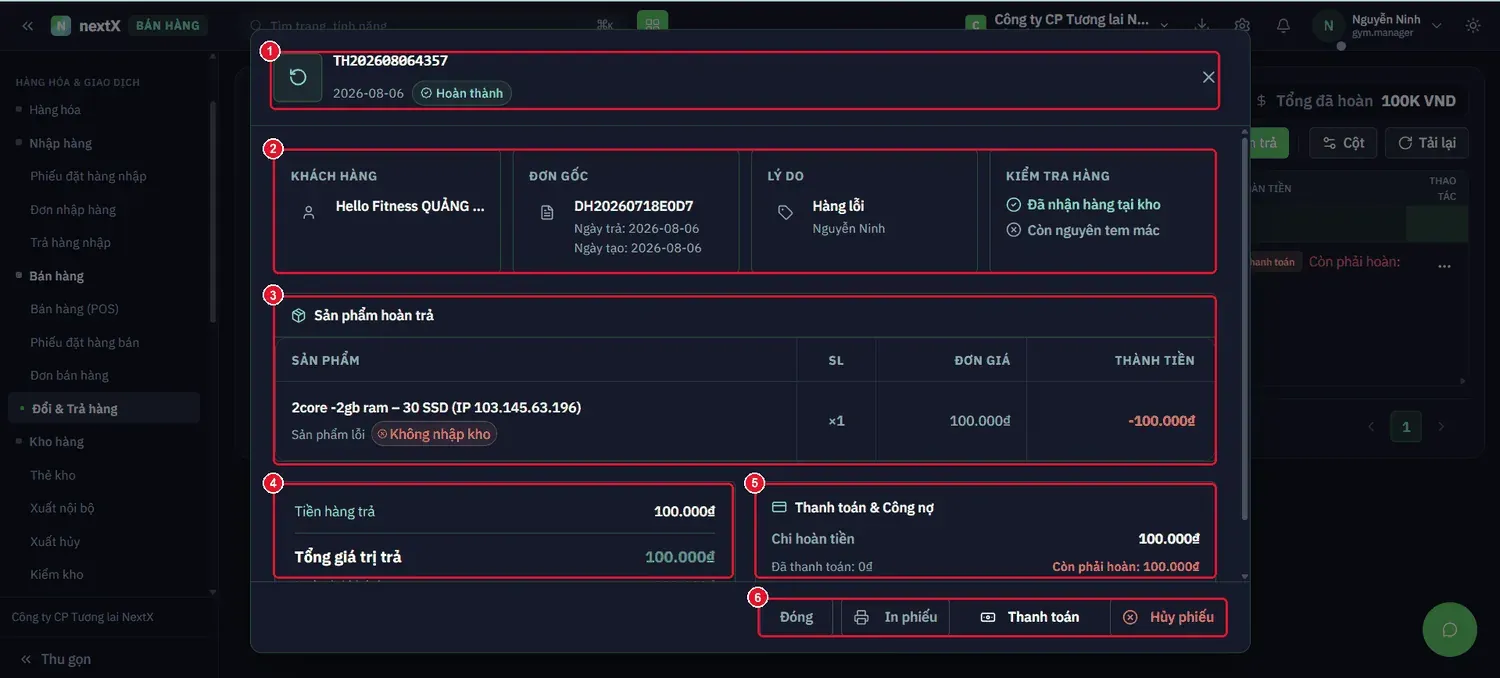This screenshot has width=1500, height=678.
Task: Open the Cột column settings
Action: coord(1344,143)
